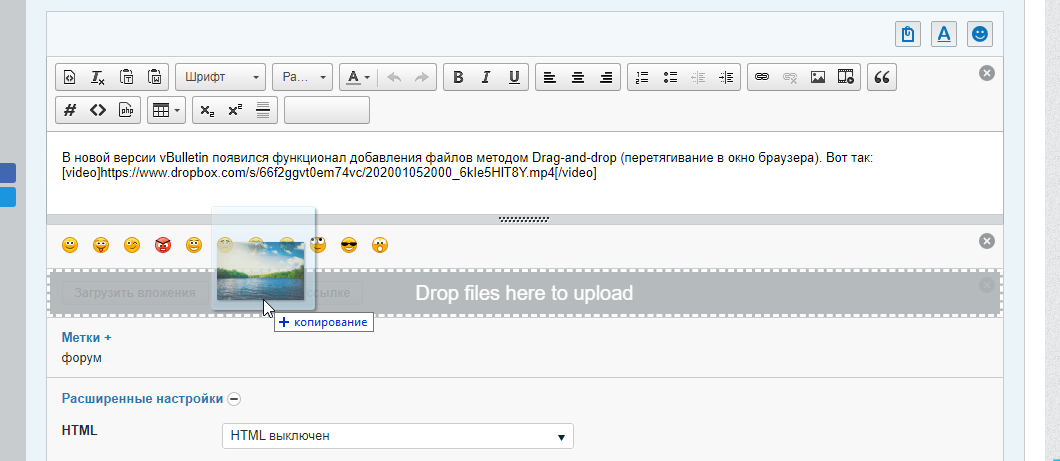Toggle underline text formatting
This screenshot has height=461, width=1060.
[514, 77]
